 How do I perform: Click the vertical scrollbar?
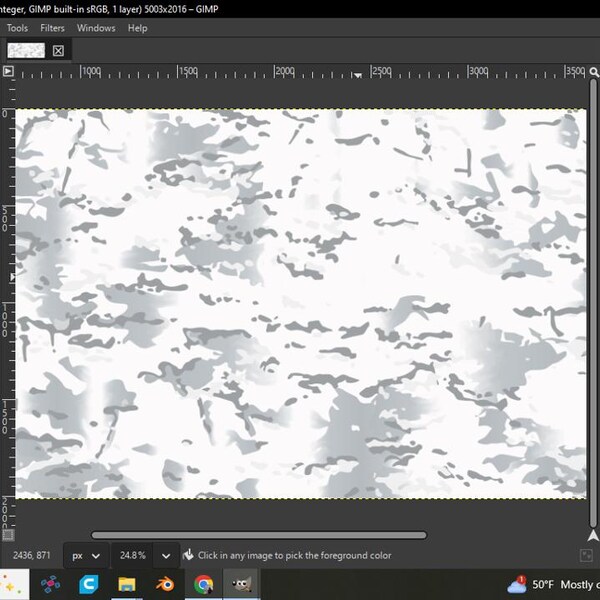point(593,303)
